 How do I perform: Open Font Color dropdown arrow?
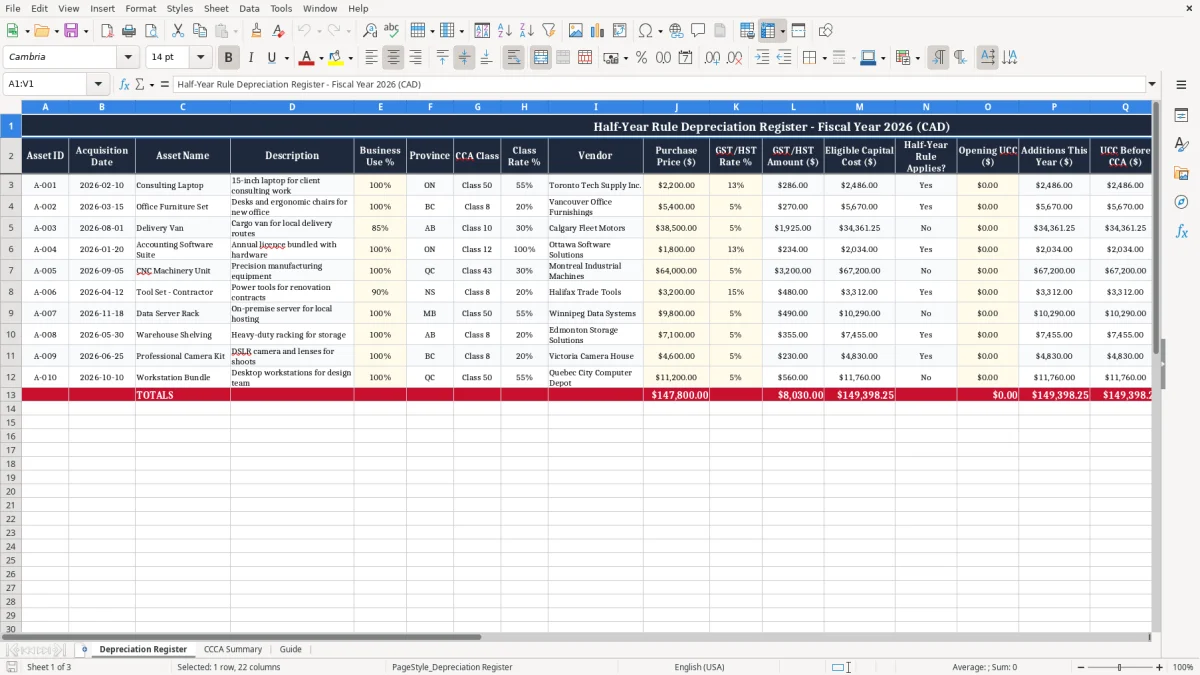click(321, 58)
